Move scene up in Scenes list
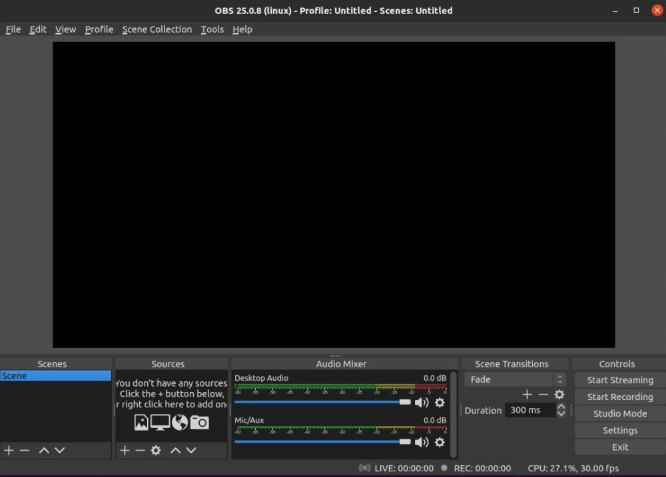Viewport: 666px width, 477px height. click(44, 451)
